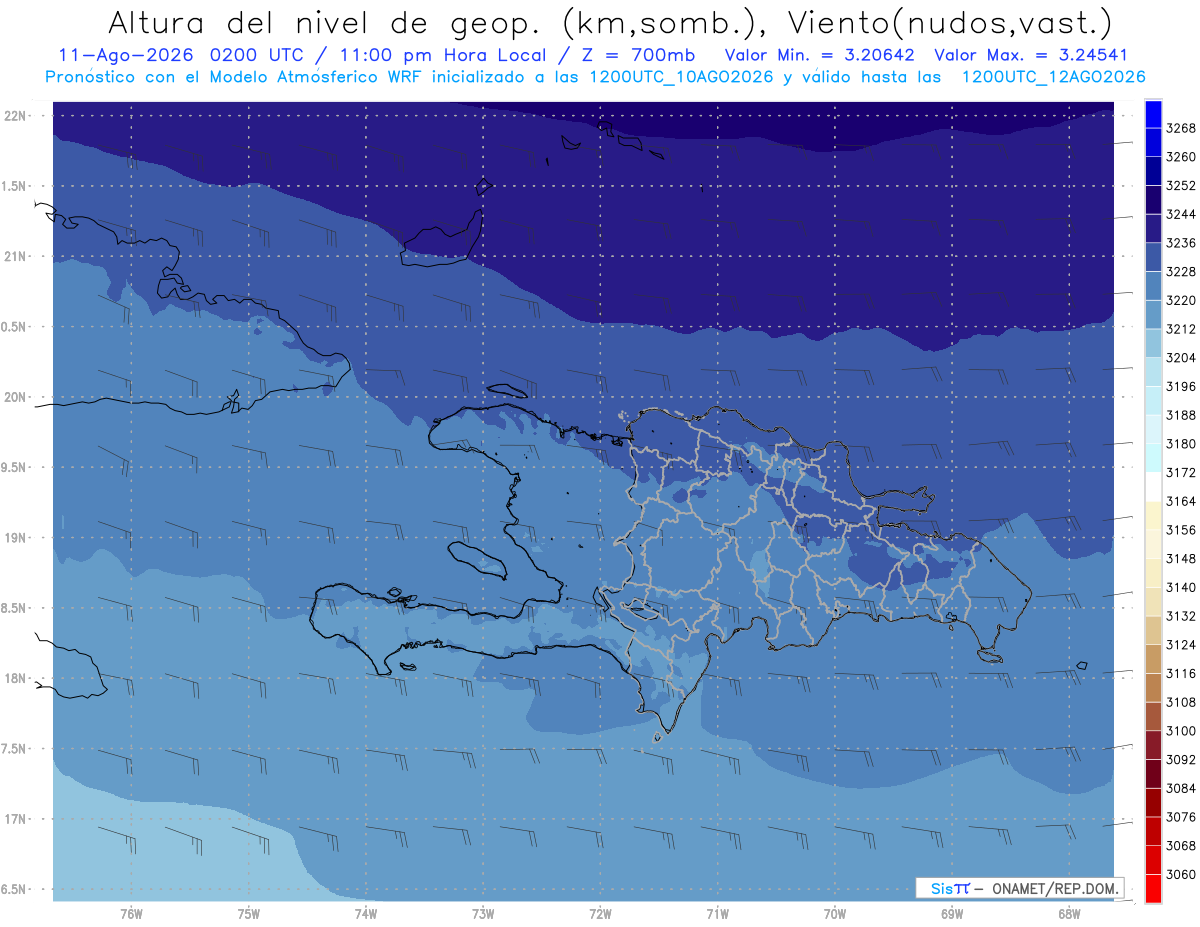Click the 3220 legend value
This screenshot has height=927, width=1200.
pyautogui.click(x=1181, y=300)
